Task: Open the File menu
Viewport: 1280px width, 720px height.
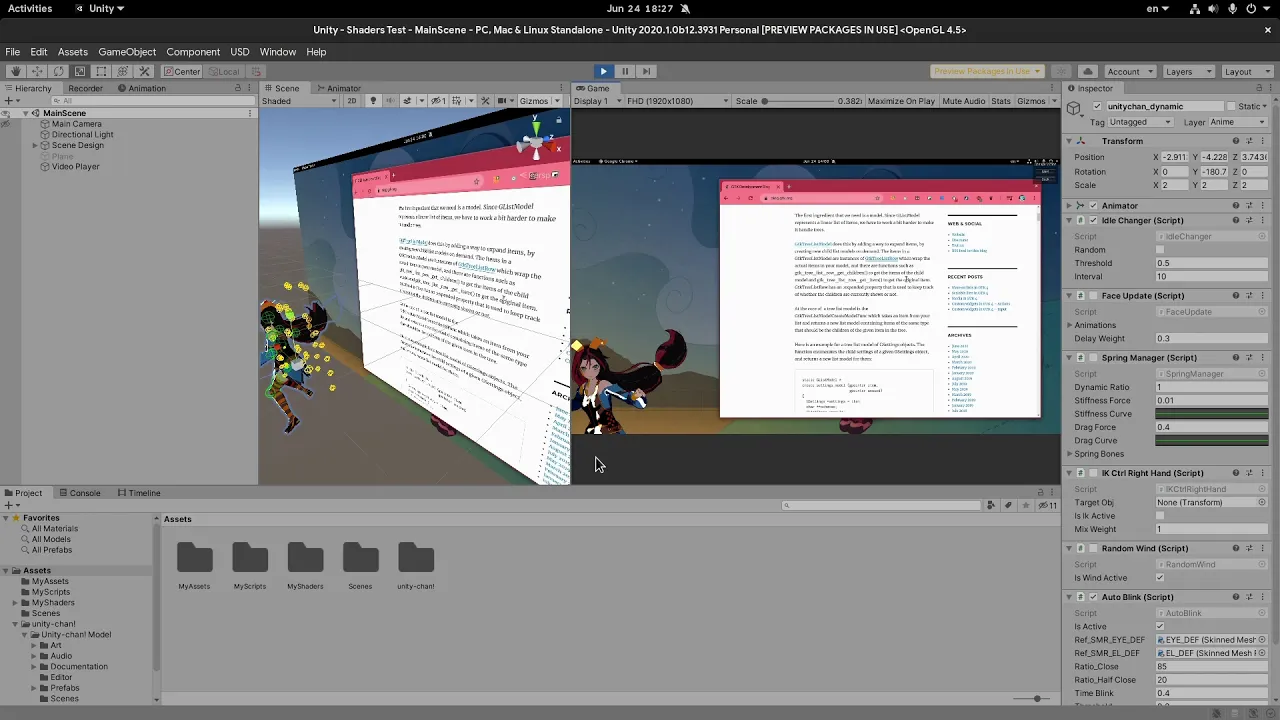Action: click(13, 52)
